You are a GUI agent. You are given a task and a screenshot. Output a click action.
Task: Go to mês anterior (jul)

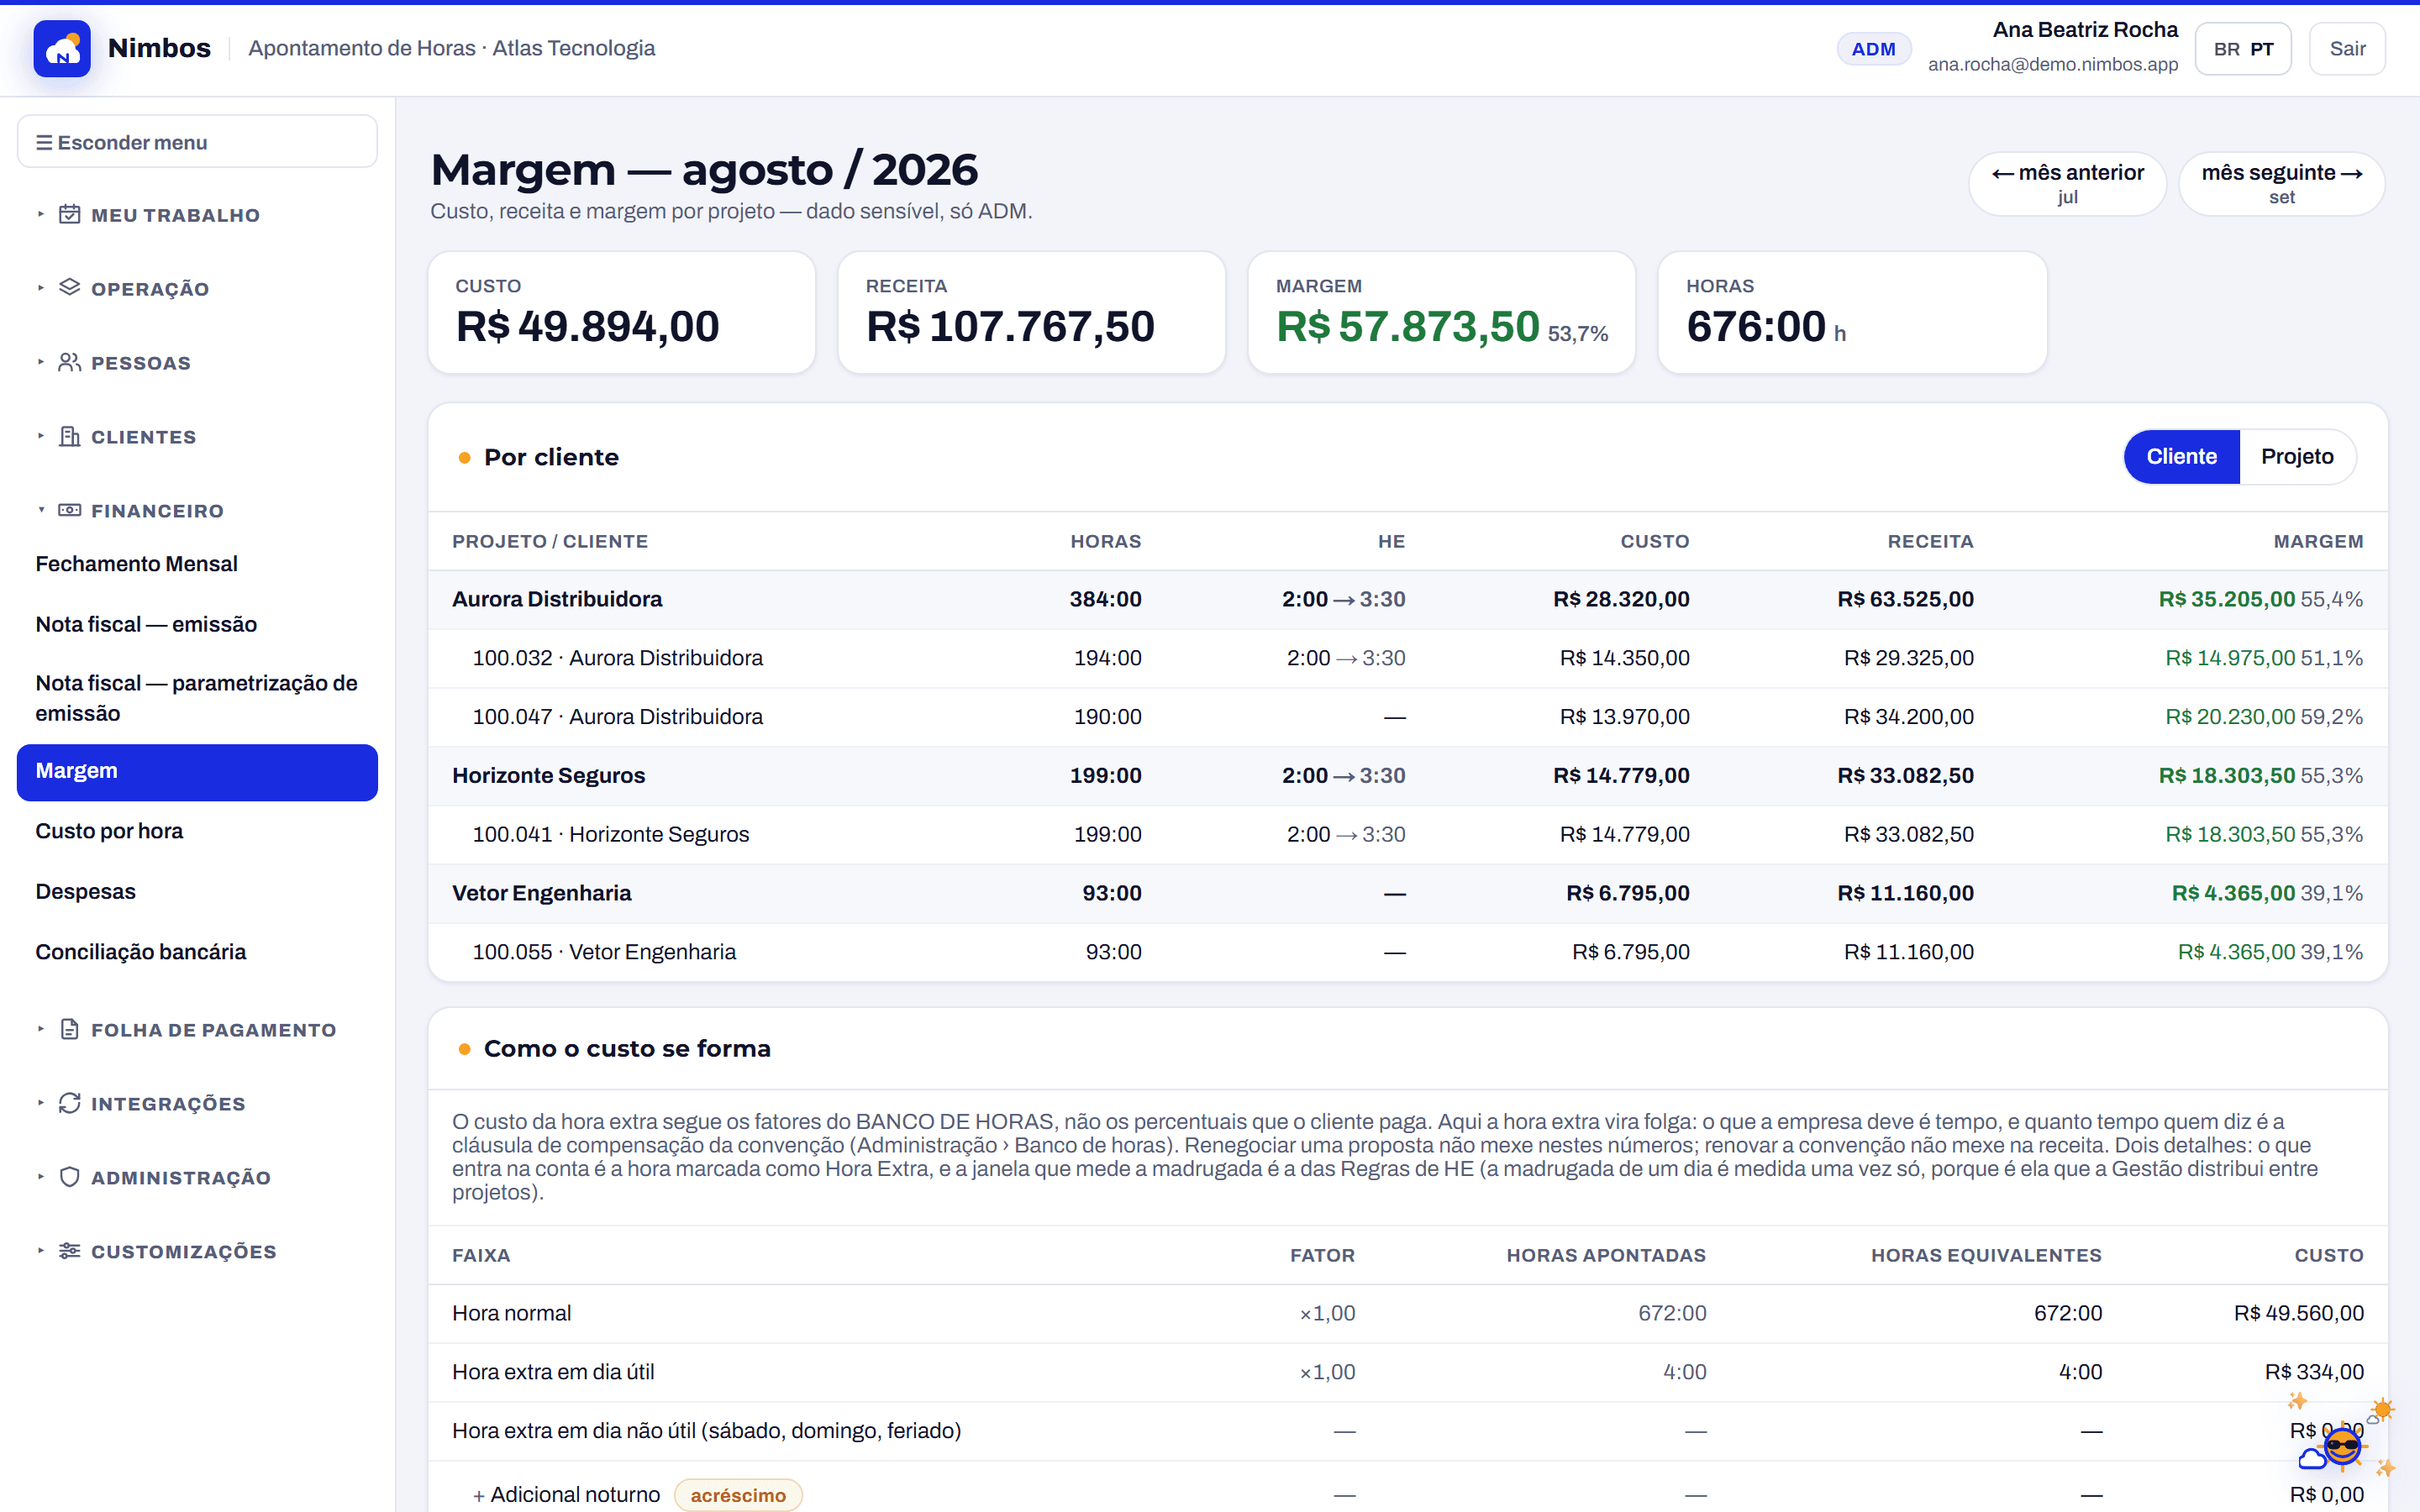pos(2067,183)
